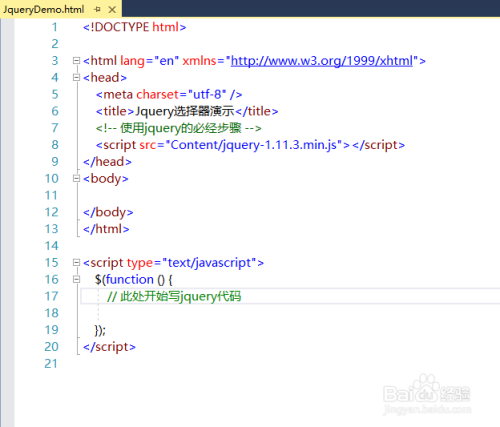Click the }); closing line
This screenshot has height=427, width=500.
[x=100, y=330]
